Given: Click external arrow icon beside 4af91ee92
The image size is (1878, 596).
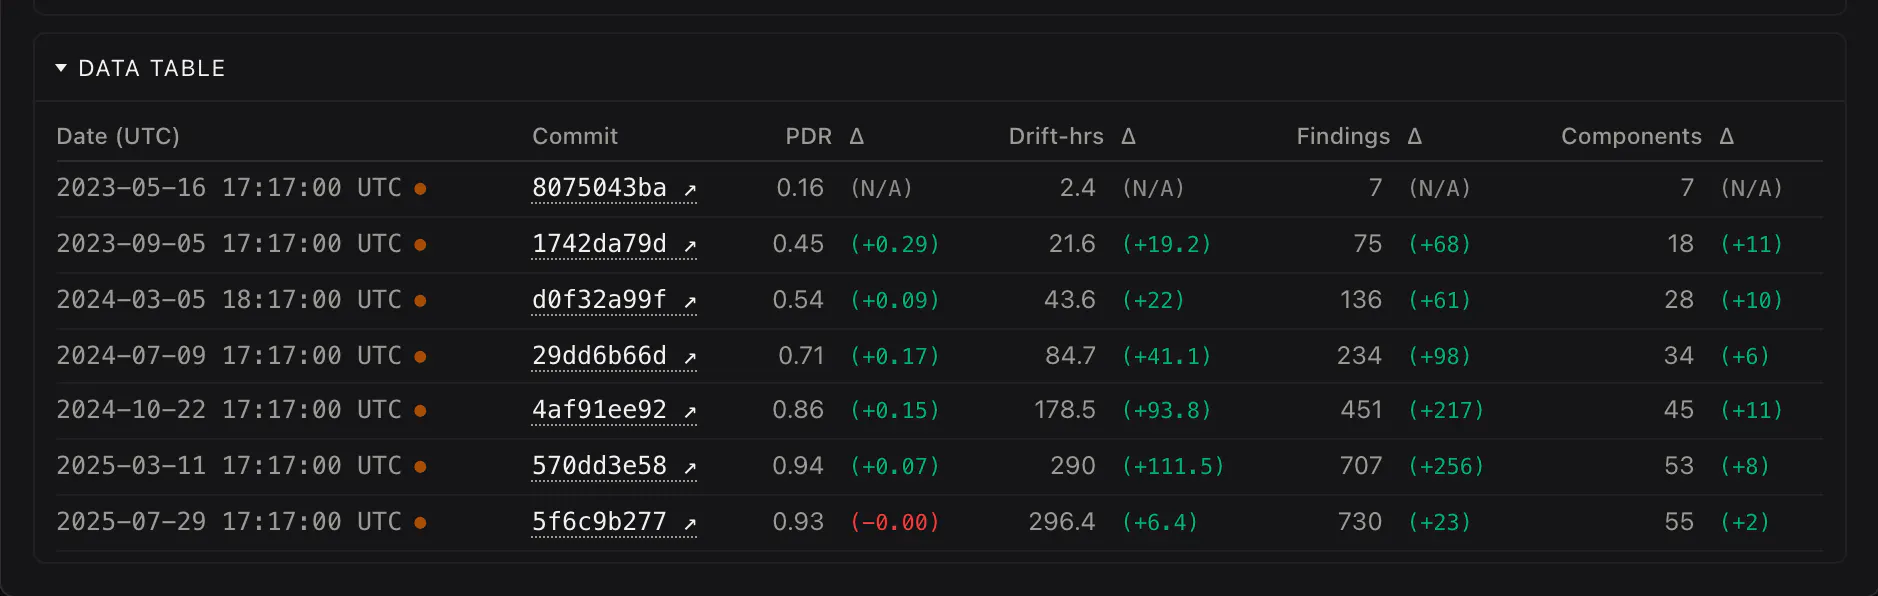Looking at the screenshot, I should pyautogui.click(x=689, y=412).
